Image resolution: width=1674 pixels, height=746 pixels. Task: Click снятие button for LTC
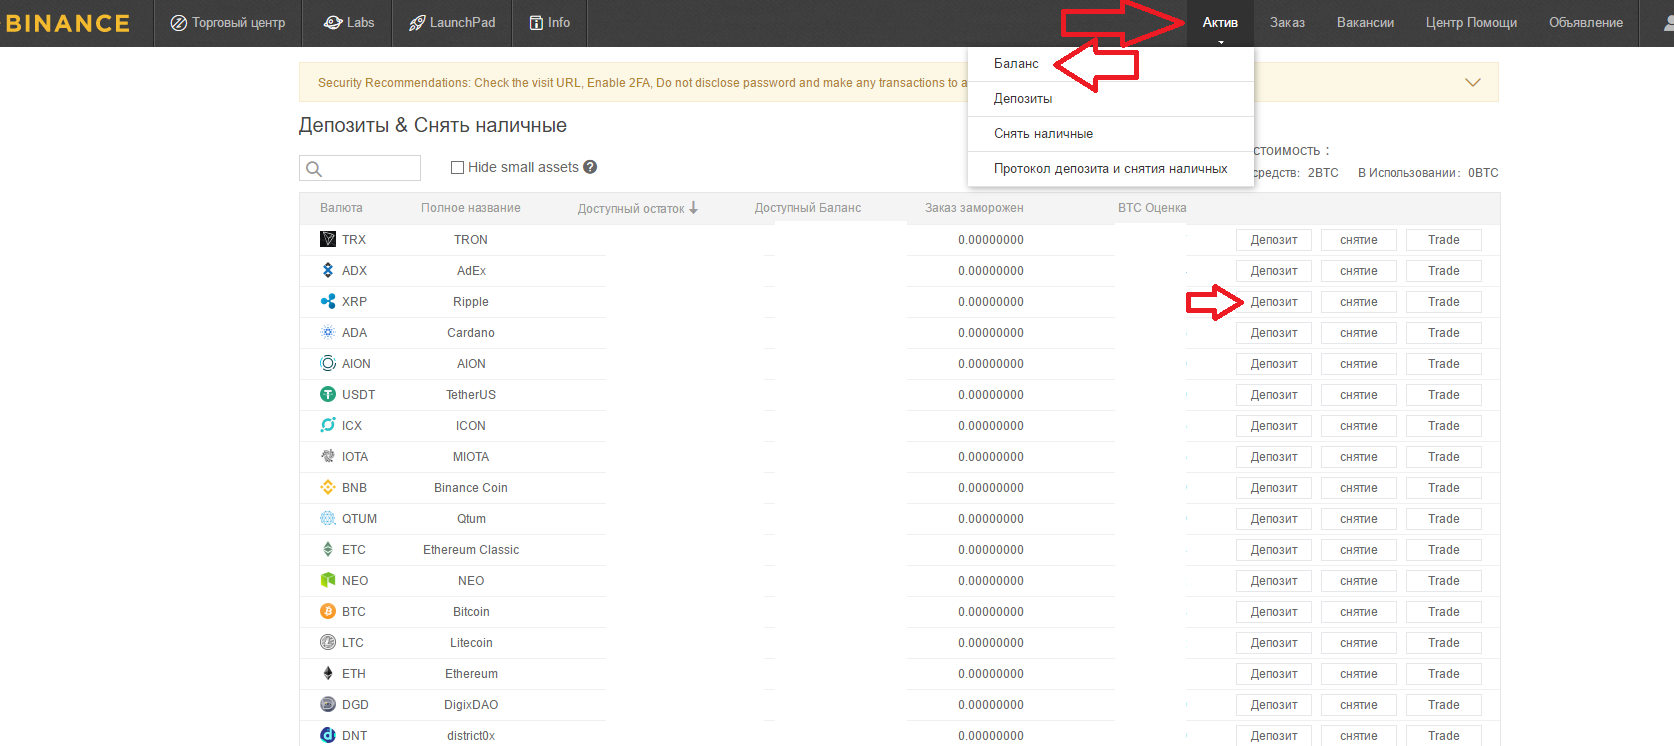[1359, 643]
